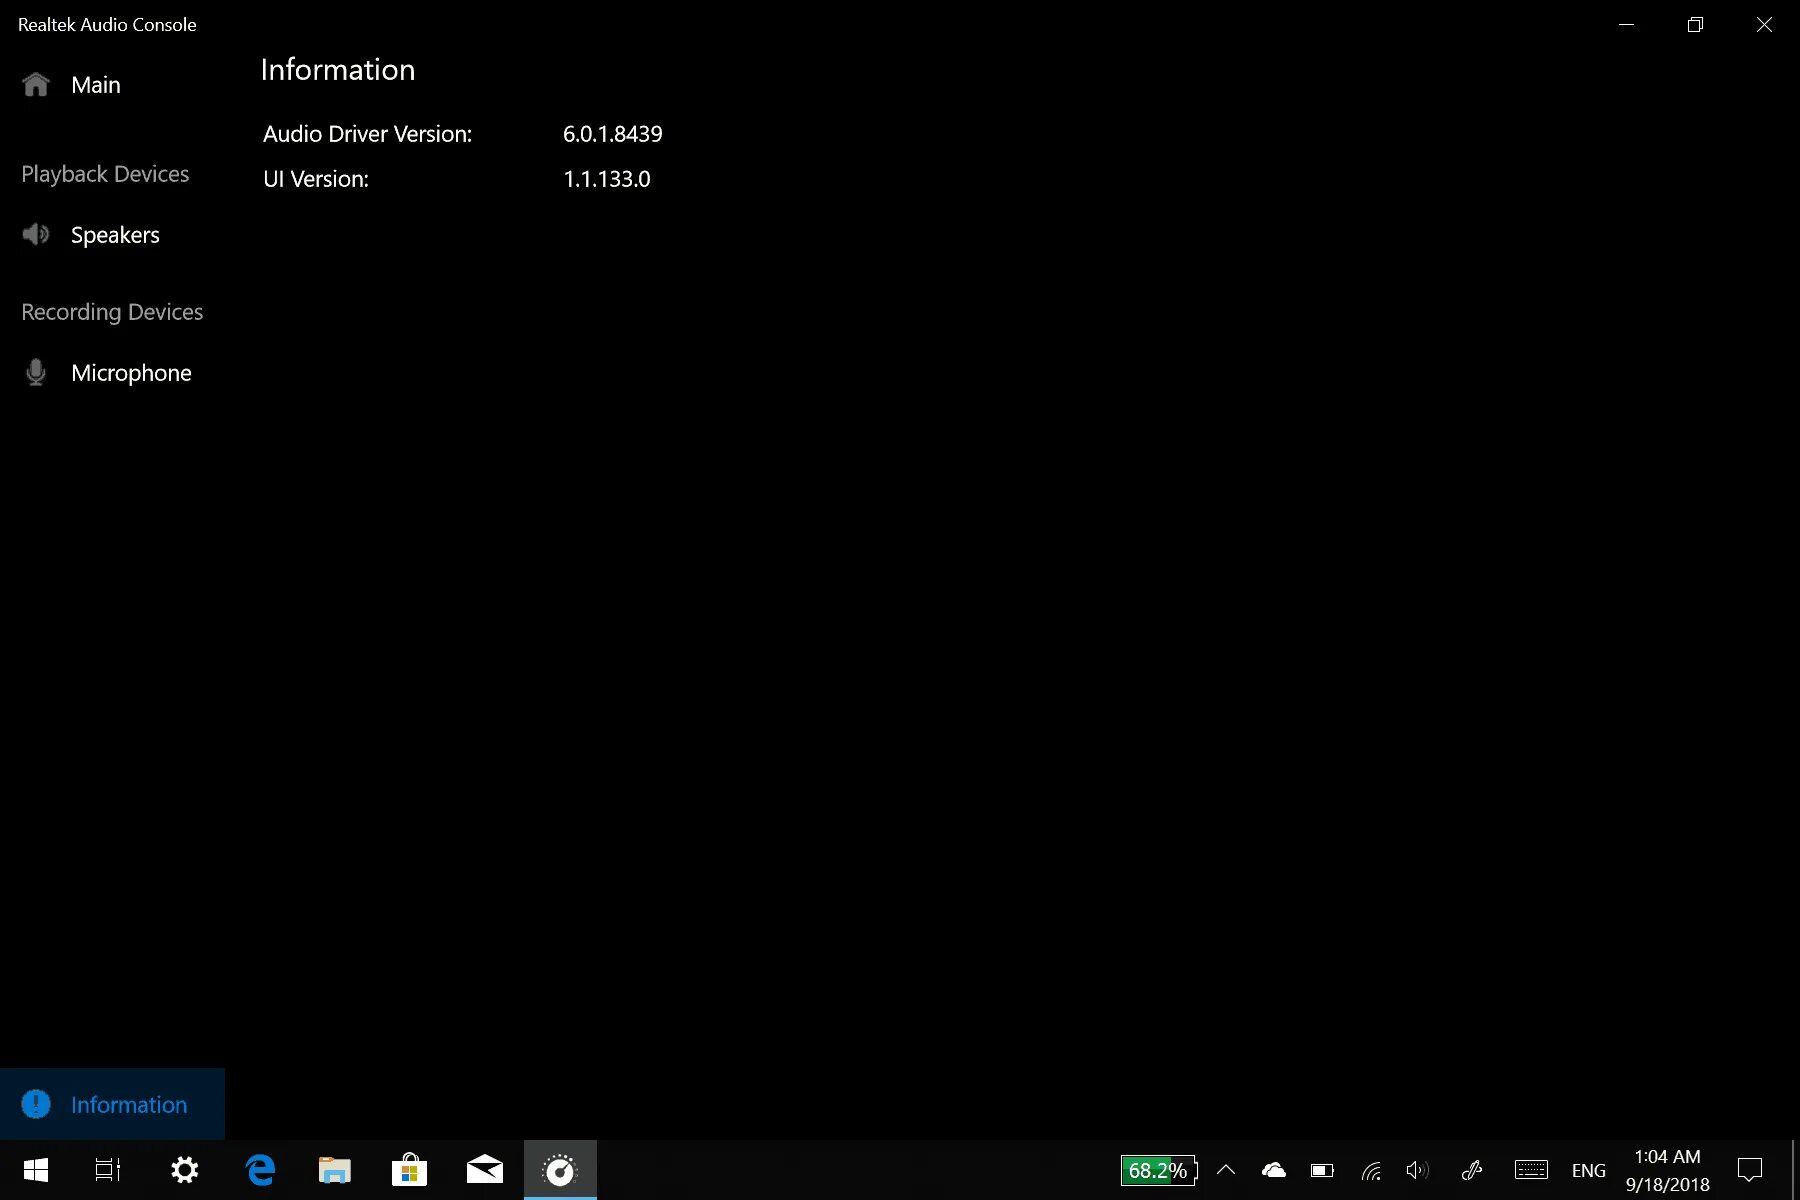Viewport: 1800px width, 1200px height.
Task: Click the Playback Devices heading
Action: (x=105, y=174)
